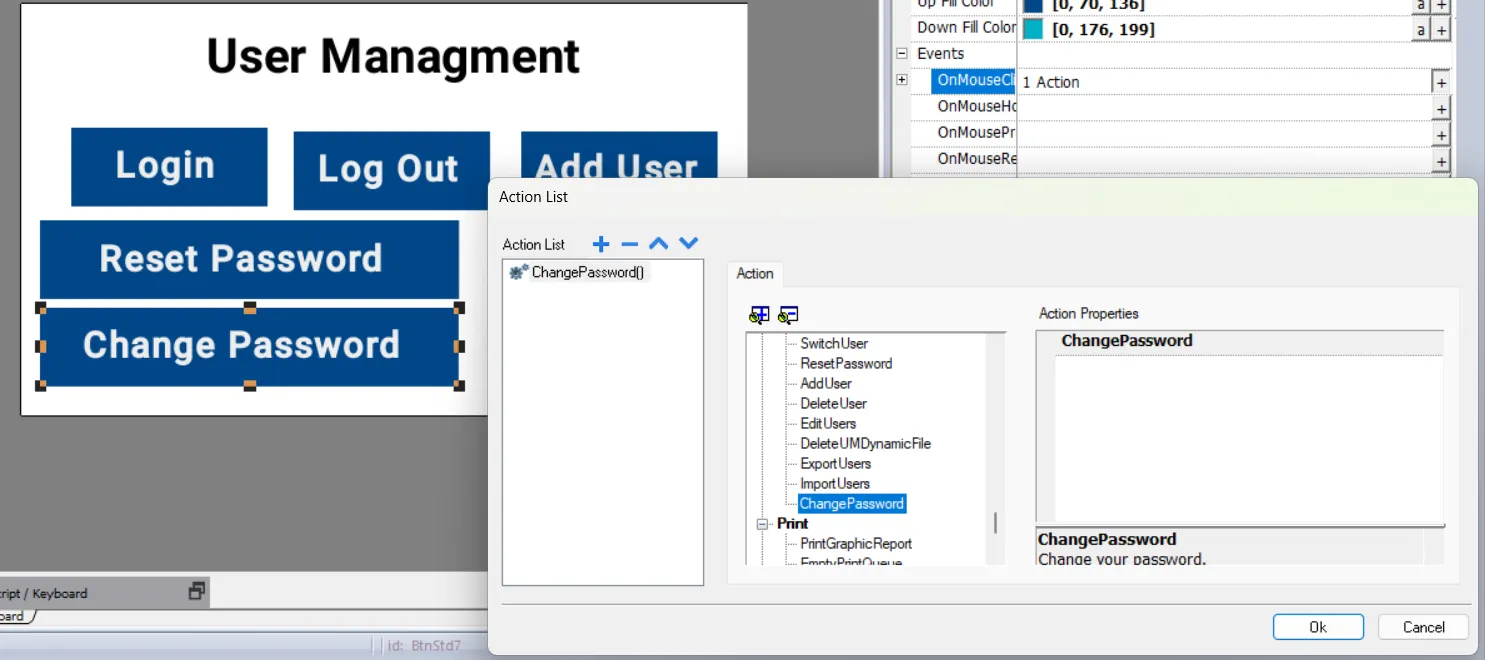
Task: Select the ChangePassword() entry in the Action List
Action: coord(578,272)
